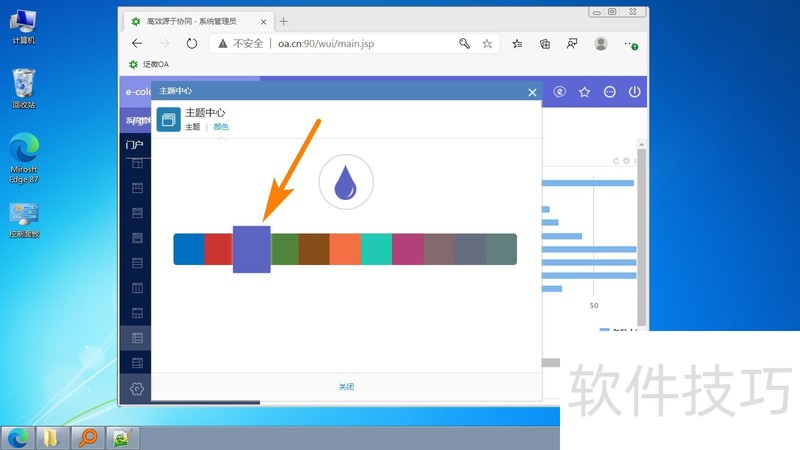Open Collections in Edge

[x=545, y=44]
